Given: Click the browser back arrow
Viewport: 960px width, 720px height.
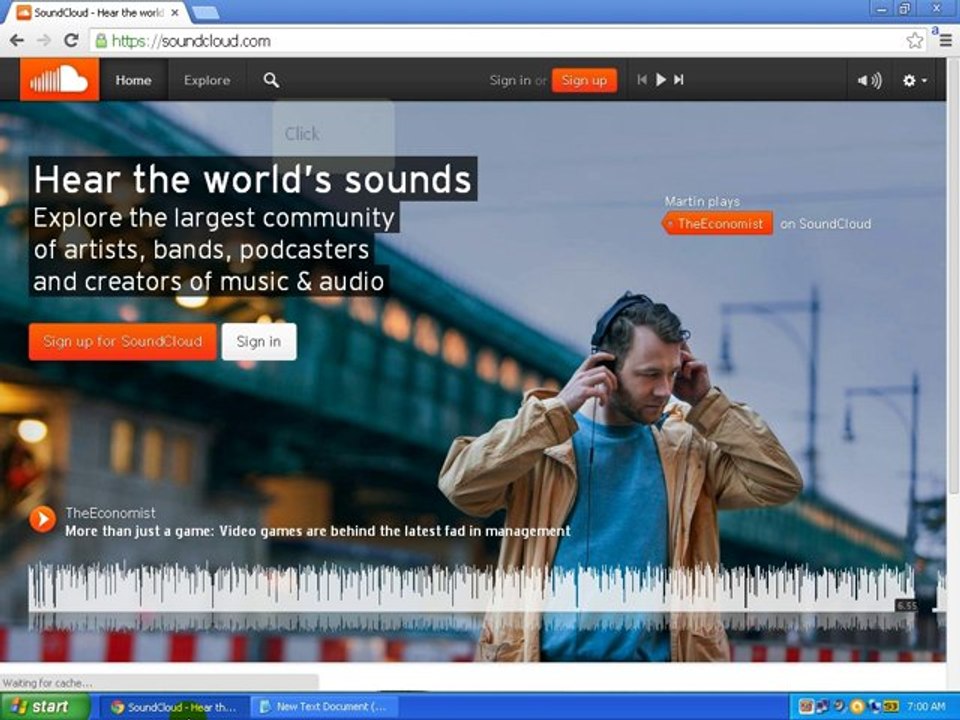Looking at the screenshot, I should [17, 41].
